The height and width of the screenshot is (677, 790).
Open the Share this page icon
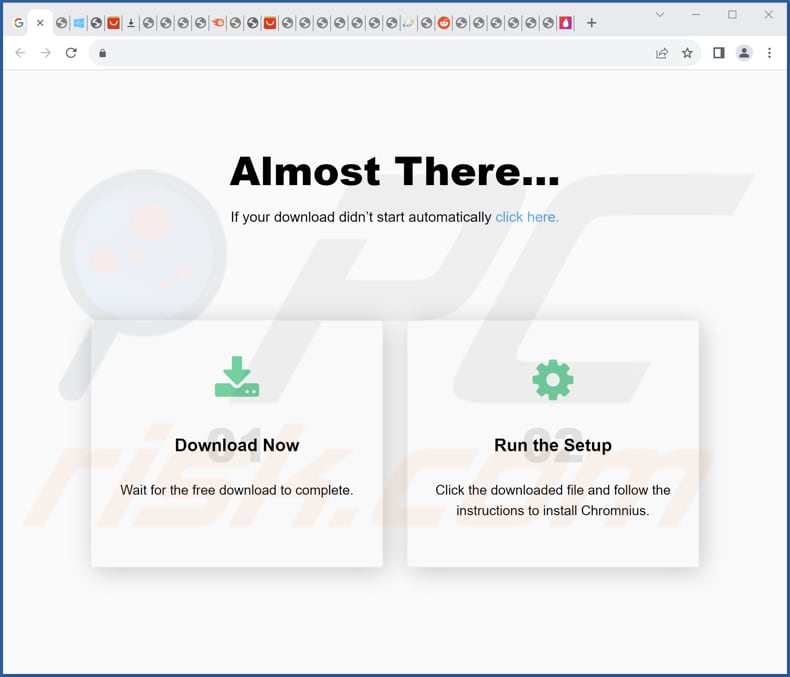pos(662,53)
